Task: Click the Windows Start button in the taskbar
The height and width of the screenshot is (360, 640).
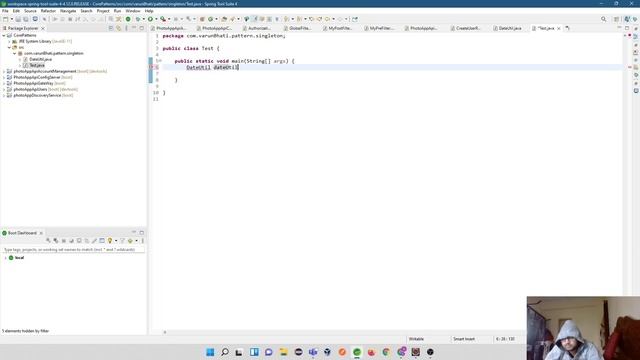Action: [x=210, y=352]
